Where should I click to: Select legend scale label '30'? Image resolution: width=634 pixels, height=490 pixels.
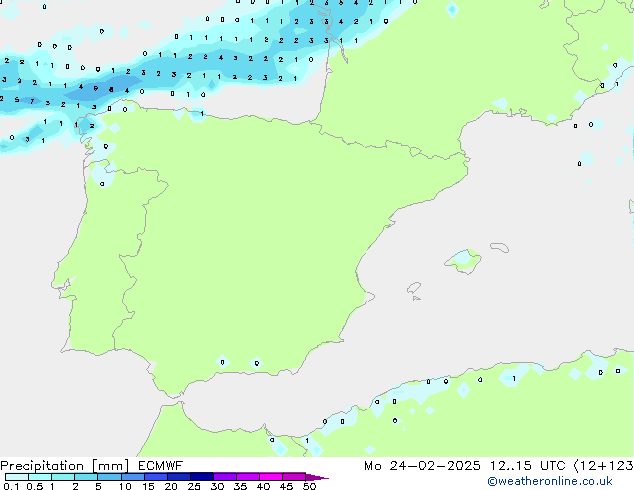(x=217, y=486)
